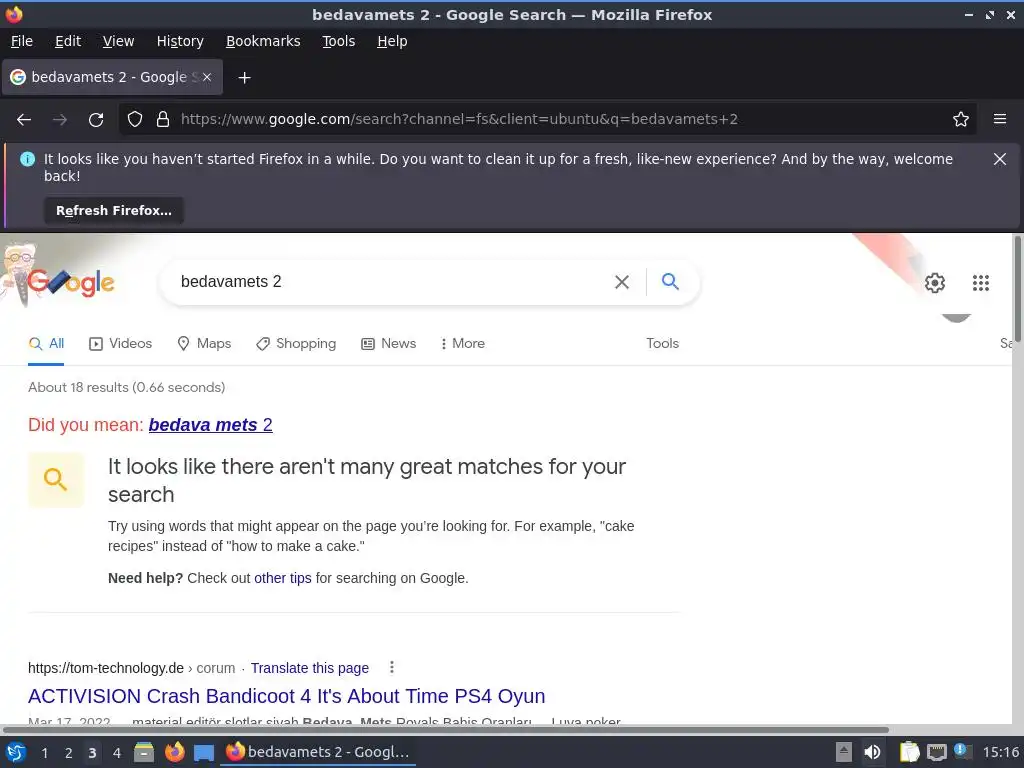Open the file manager taskbar icon

click(144, 752)
